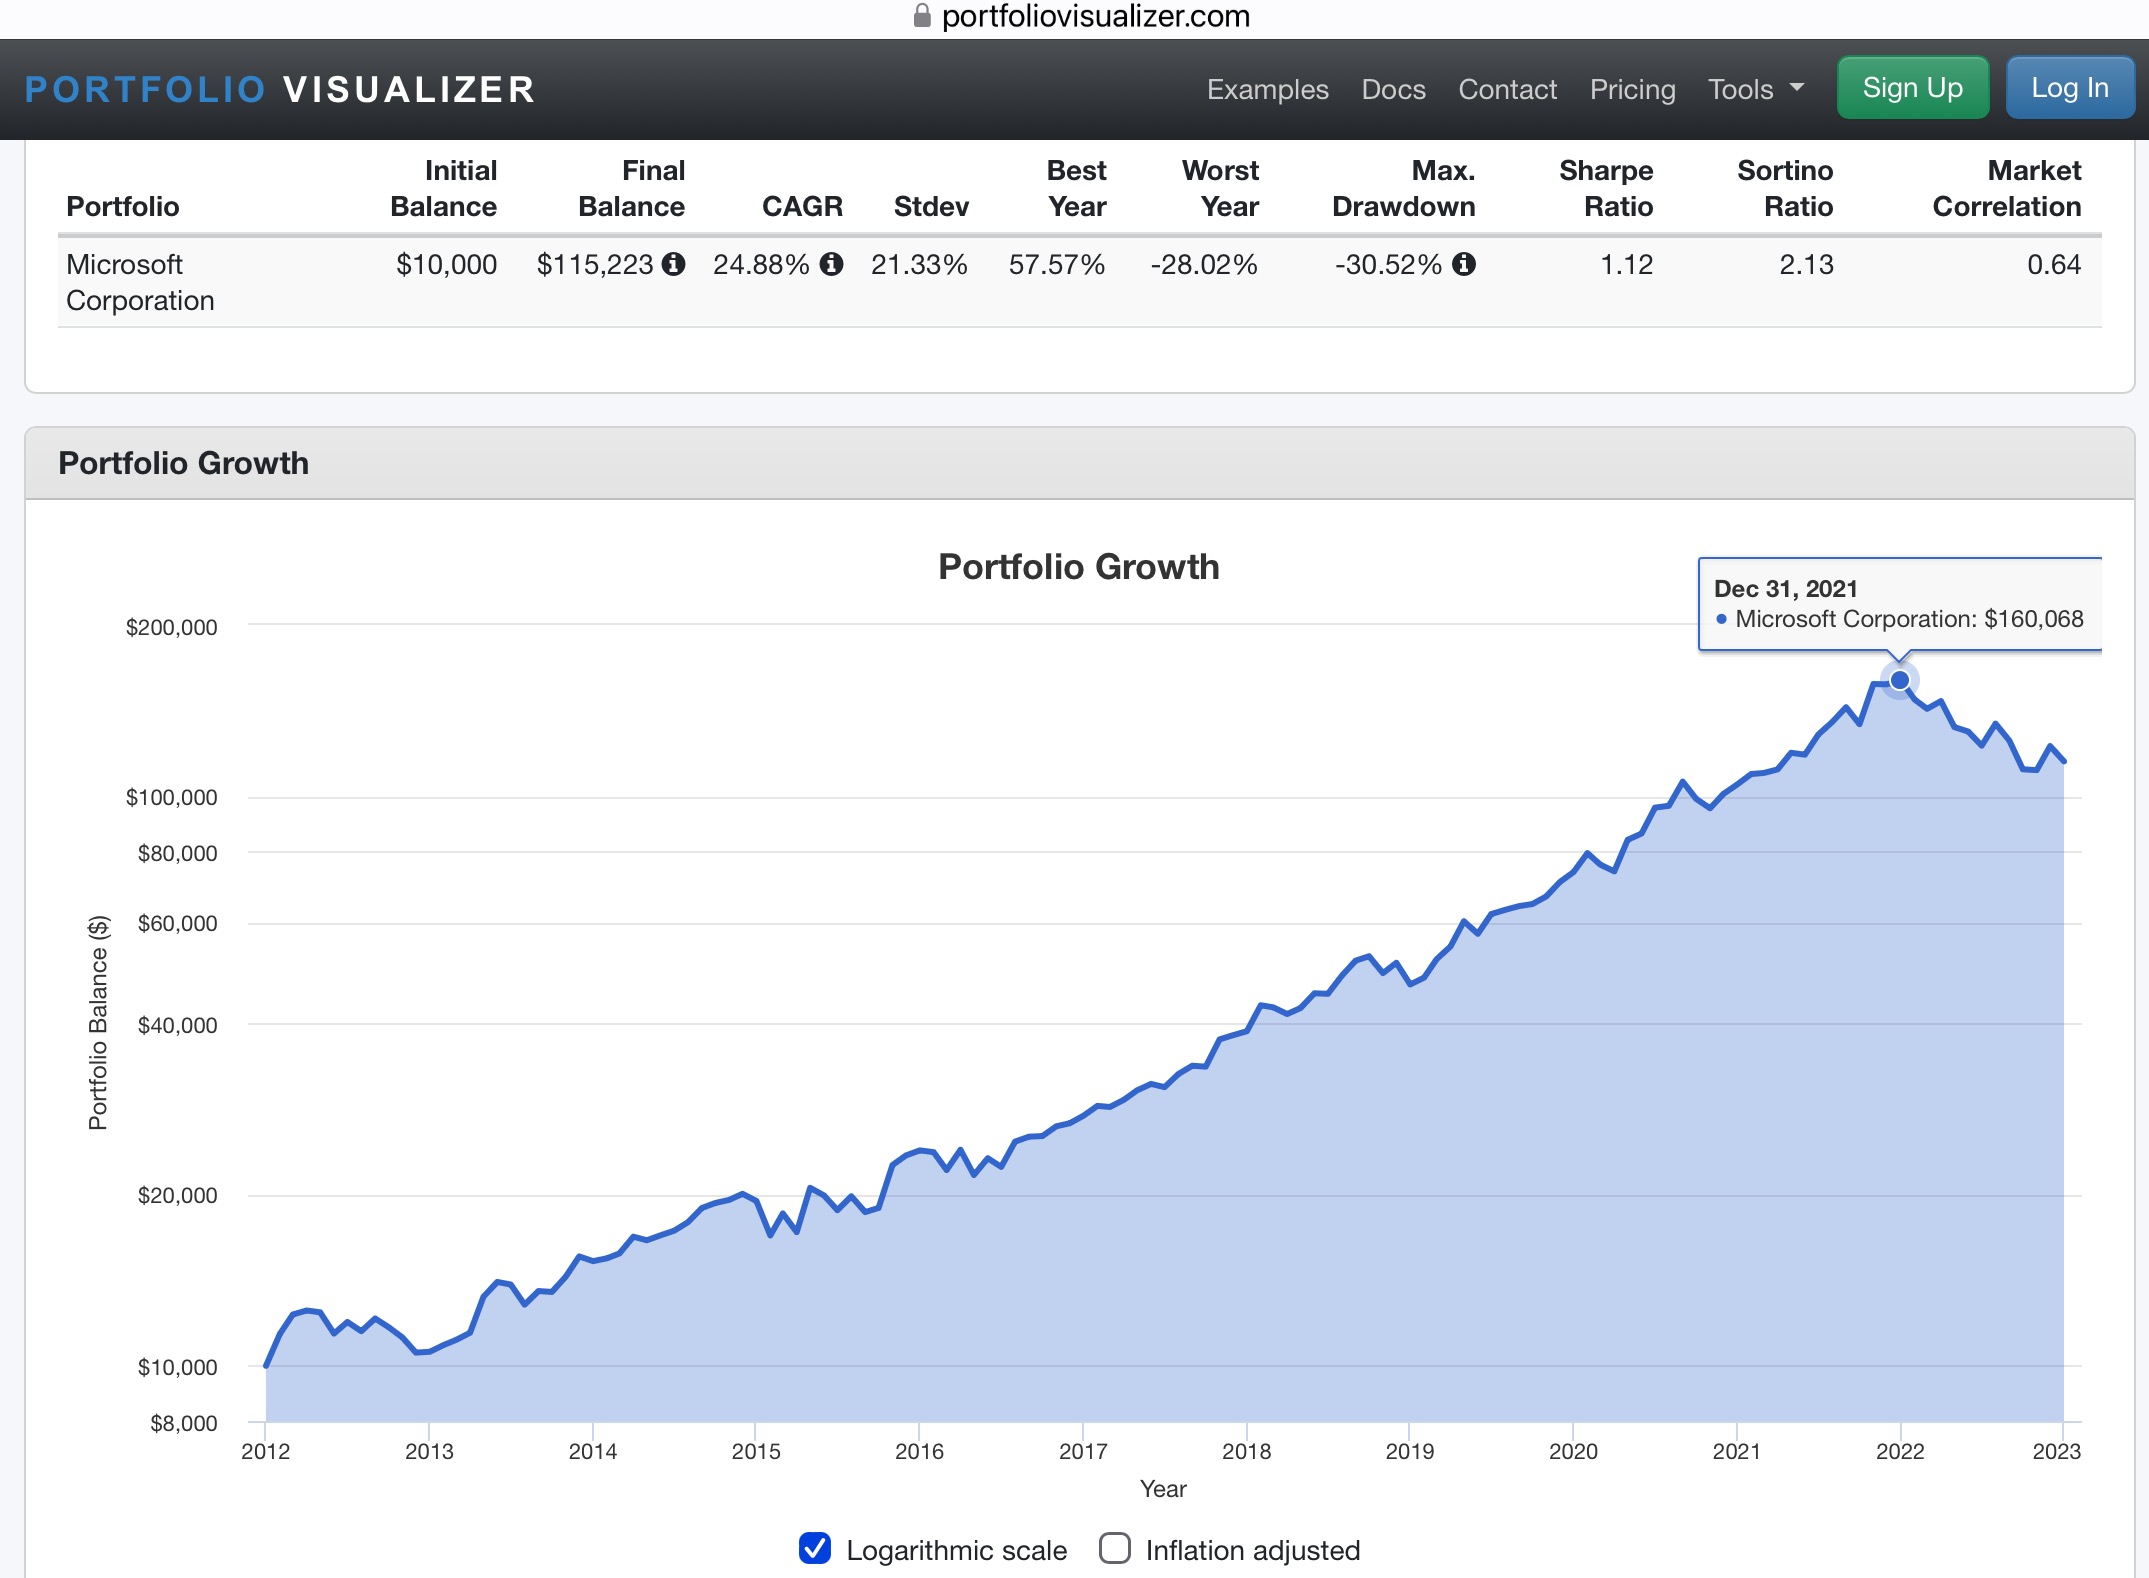
Task: Open the Tools dropdown menu
Action: [1756, 89]
